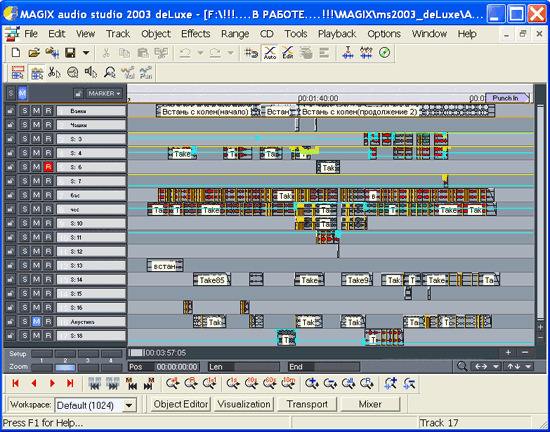The image size is (550, 432).
Task: Click the zoom 60s icon
Action: [269, 383]
